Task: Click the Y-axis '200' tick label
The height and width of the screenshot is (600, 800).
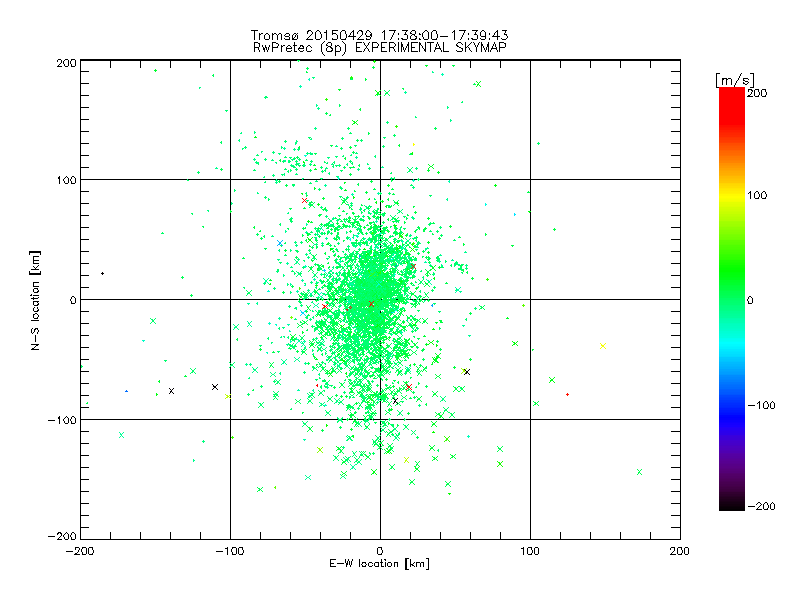Action: click(x=66, y=63)
